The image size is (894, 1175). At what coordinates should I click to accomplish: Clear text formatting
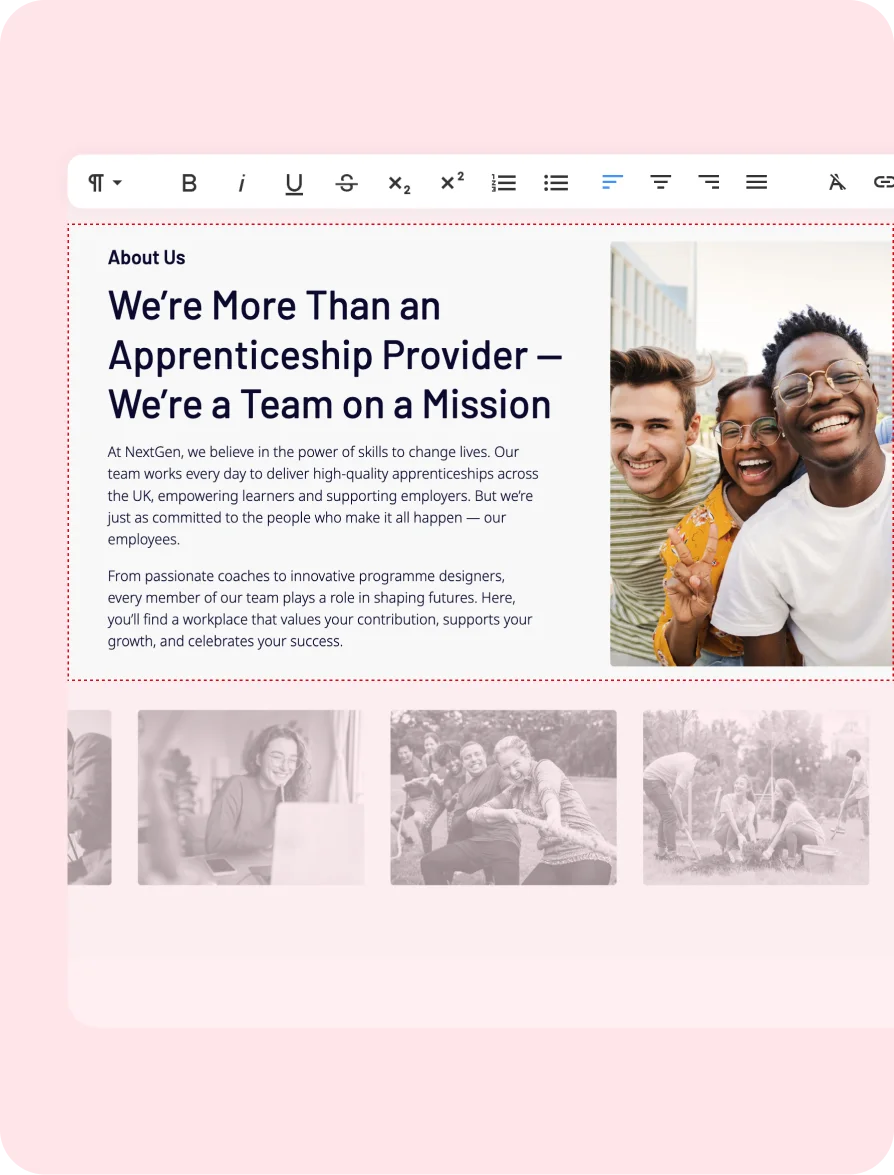click(836, 182)
